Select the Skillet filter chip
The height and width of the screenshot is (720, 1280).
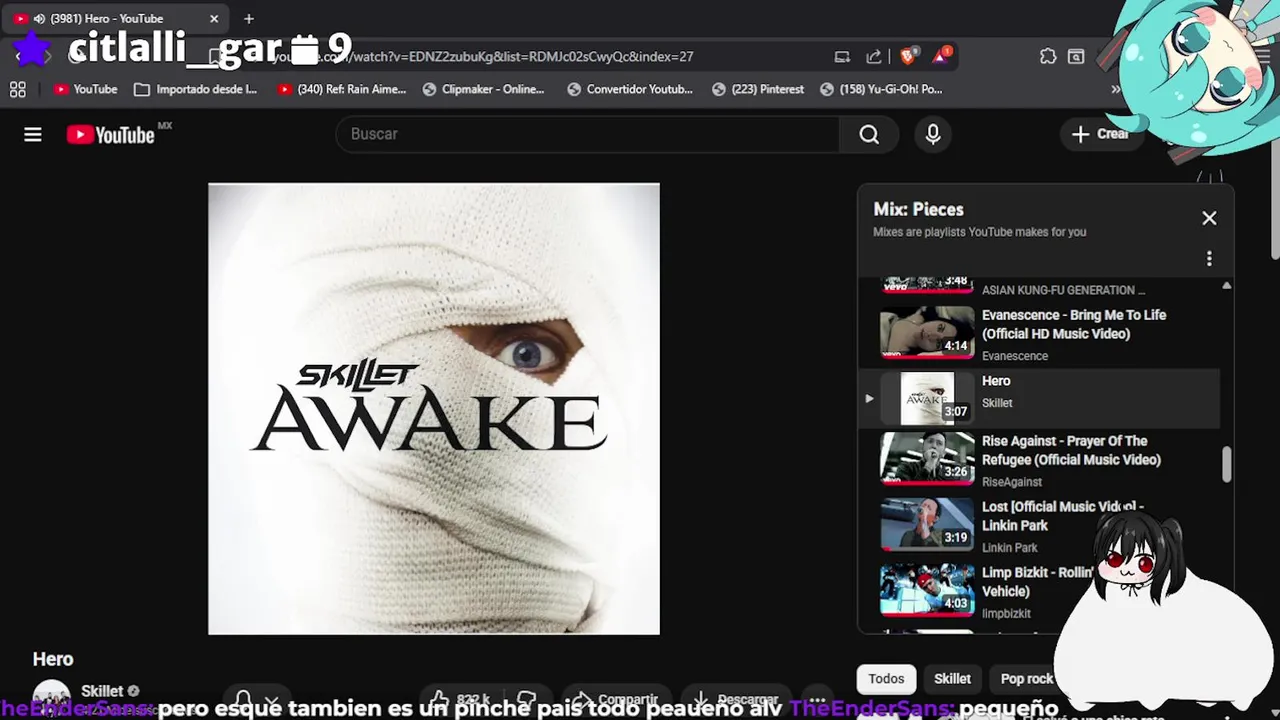[x=952, y=679]
